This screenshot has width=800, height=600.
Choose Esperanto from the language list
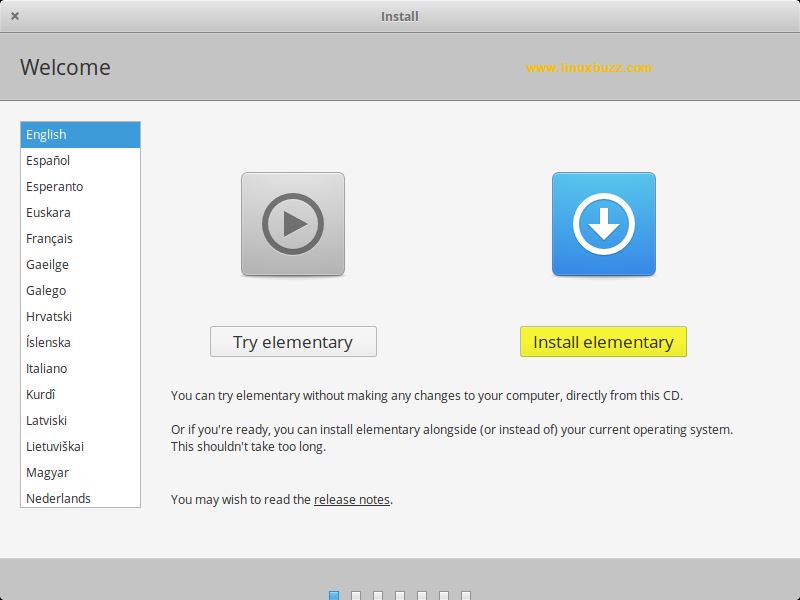click(x=81, y=187)
